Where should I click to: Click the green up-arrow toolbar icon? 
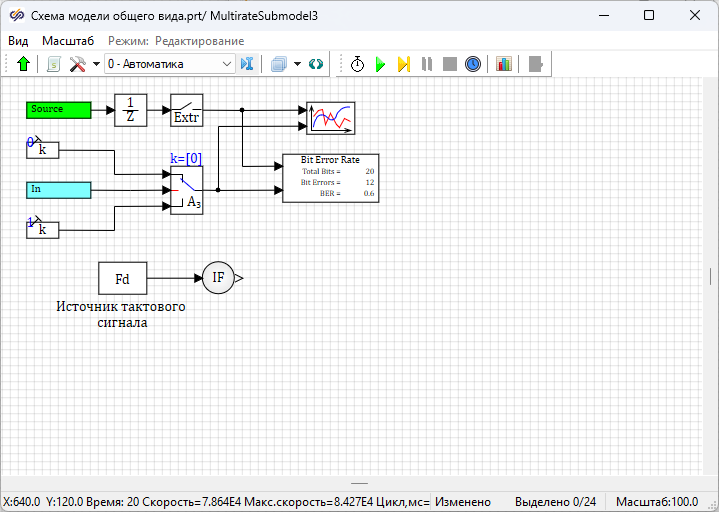(x=24, y=64)
